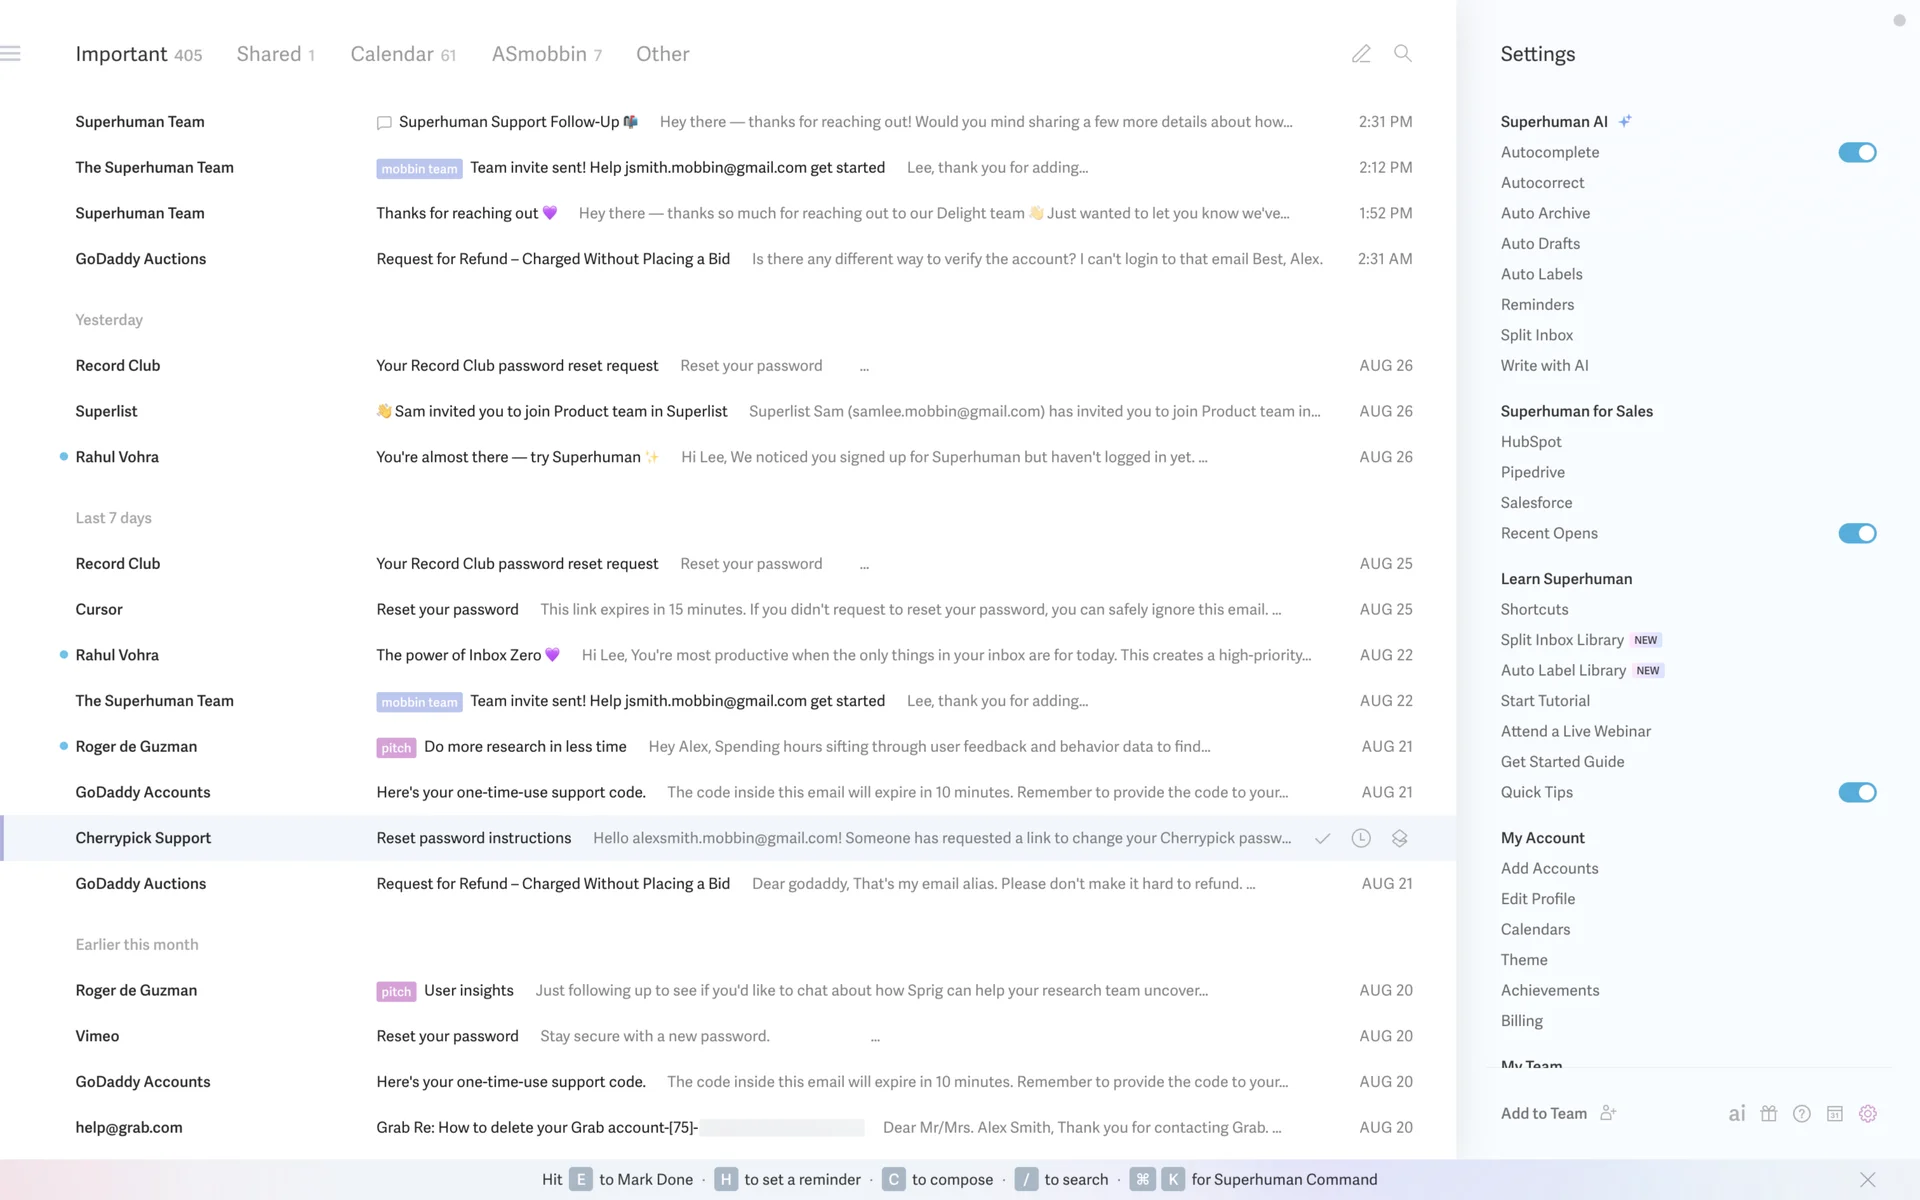
Task: Turn off Quick Tips toggle
Action: [1857, 792]
